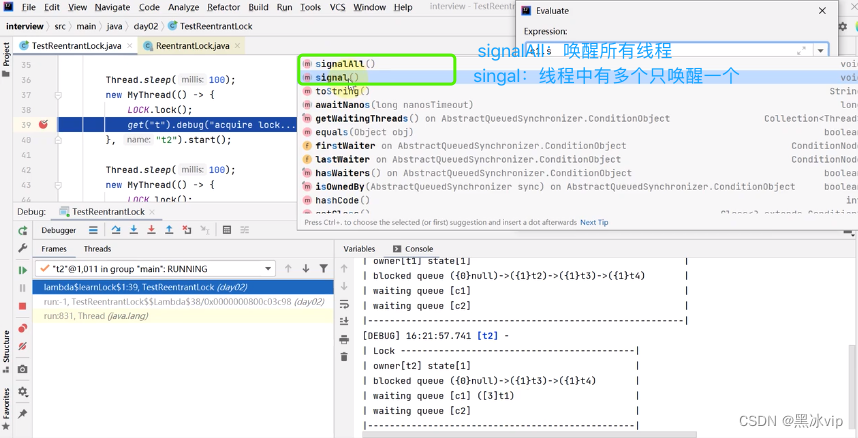Toggle the Mute Breakpoints icon

[22, 346]
